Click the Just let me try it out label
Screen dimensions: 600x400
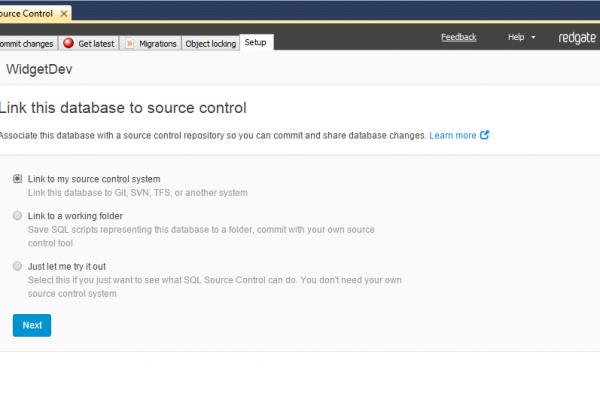click(67, 266)
